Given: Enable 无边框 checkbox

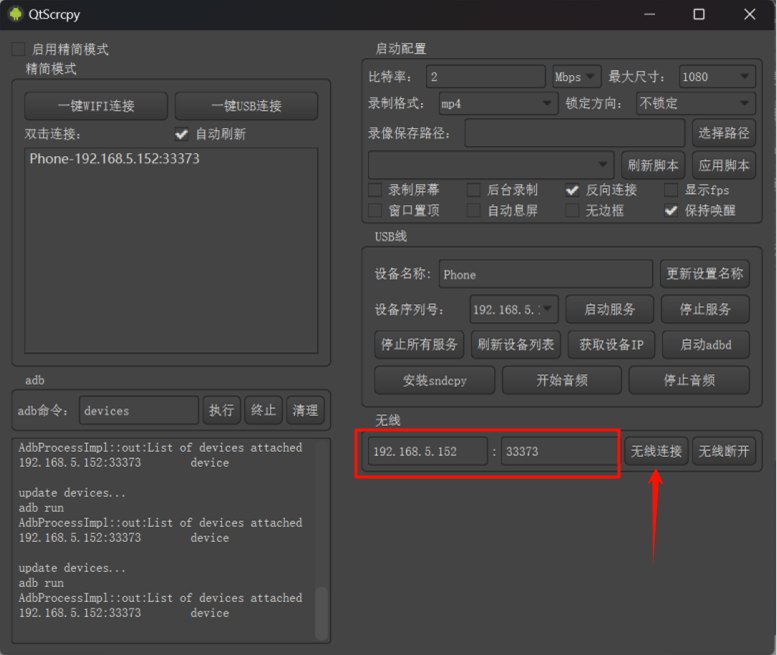Looking at the screenshot, I should 572,211.
